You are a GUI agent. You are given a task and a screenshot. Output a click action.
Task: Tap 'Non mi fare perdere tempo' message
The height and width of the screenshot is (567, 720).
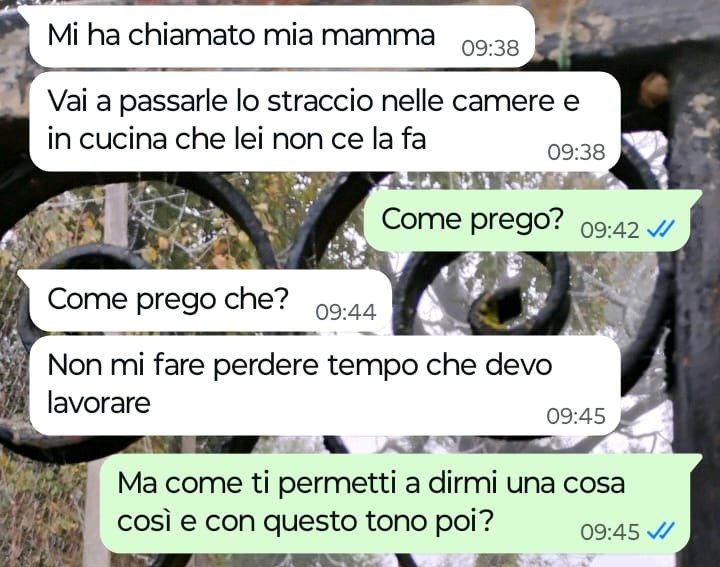coord(325,386)
